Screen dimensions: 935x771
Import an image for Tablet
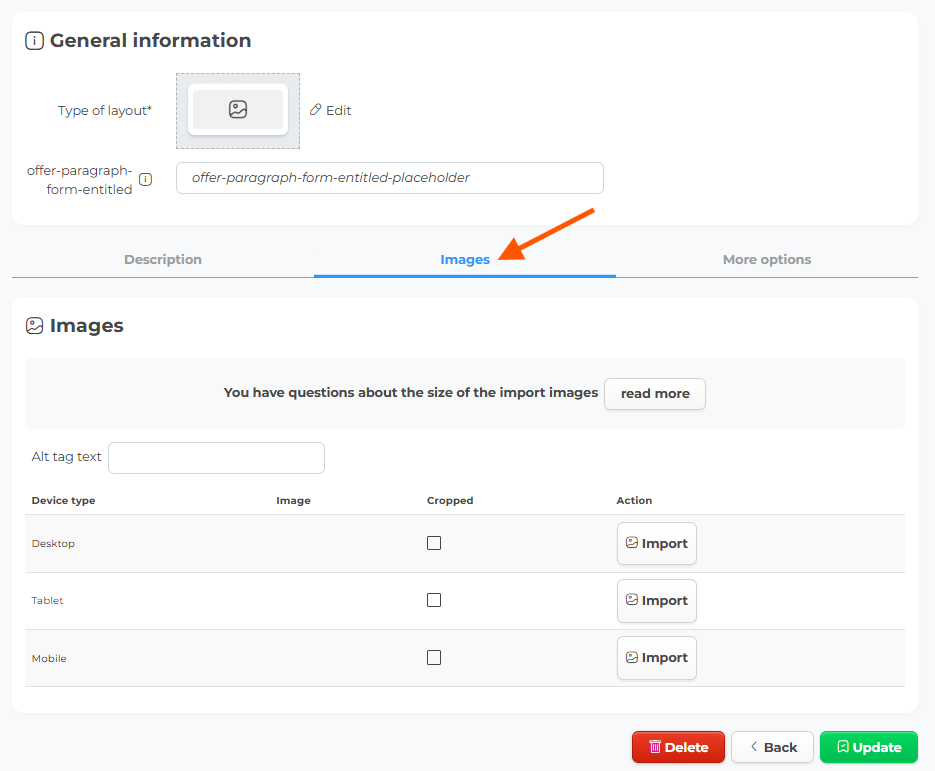(x=657, y=600)
